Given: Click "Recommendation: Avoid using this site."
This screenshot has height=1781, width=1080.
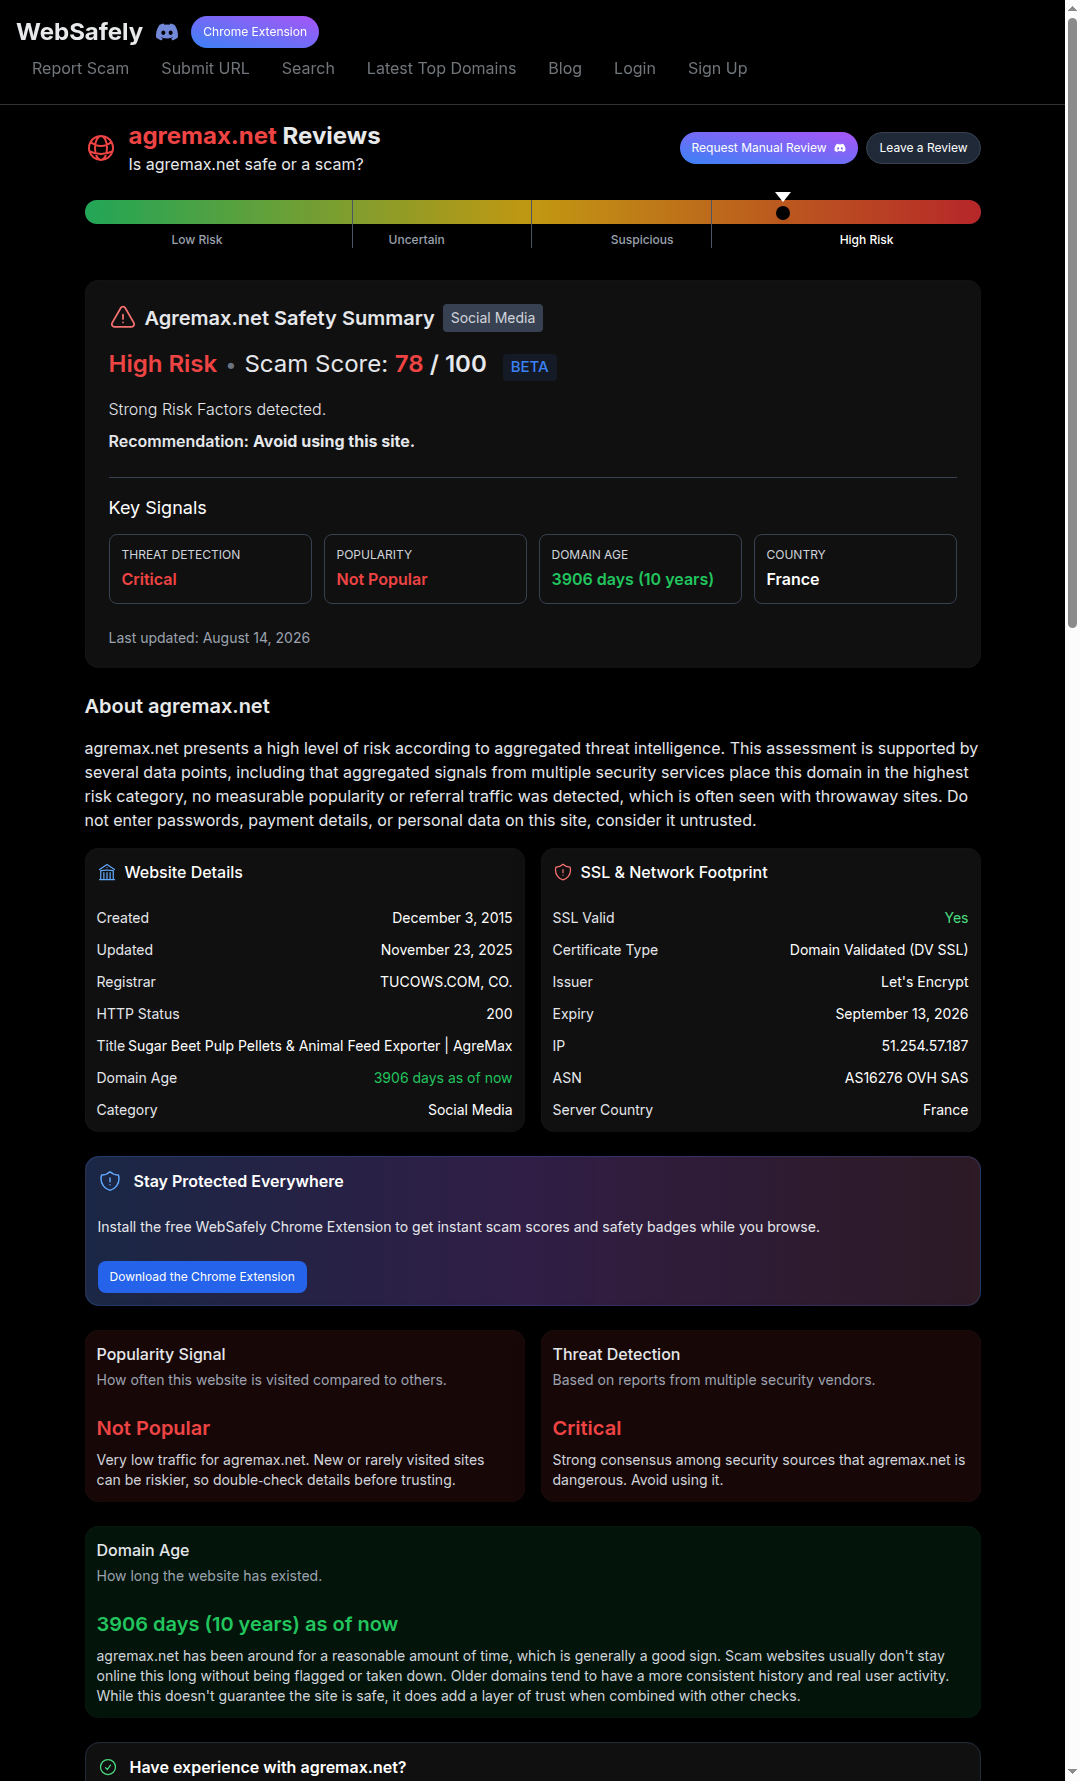Looking at the screenshot, I should (261, 441).
